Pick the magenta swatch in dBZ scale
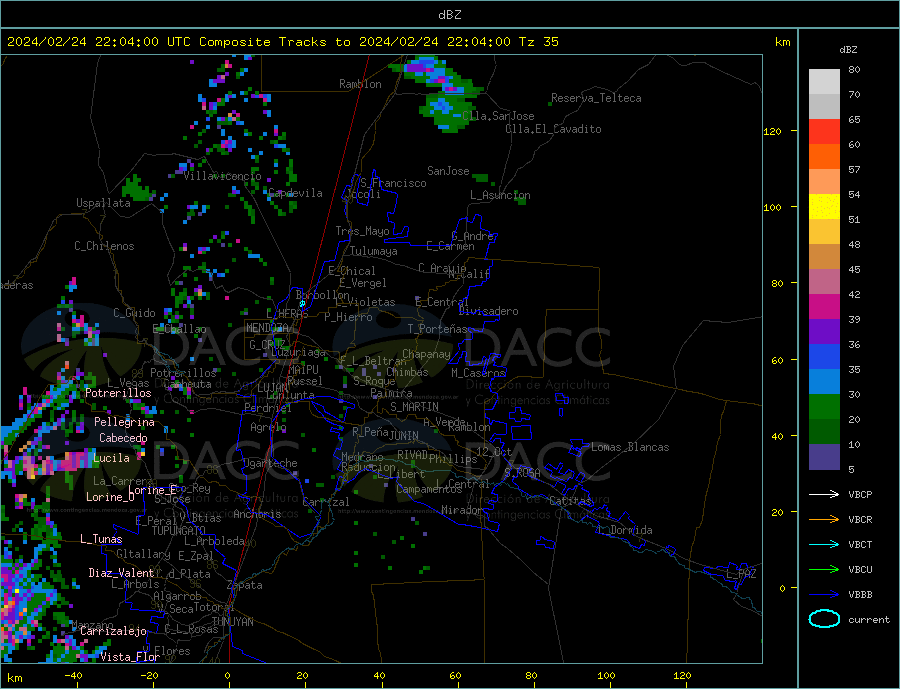Screen dimensions: 900x689 point(824,307)
